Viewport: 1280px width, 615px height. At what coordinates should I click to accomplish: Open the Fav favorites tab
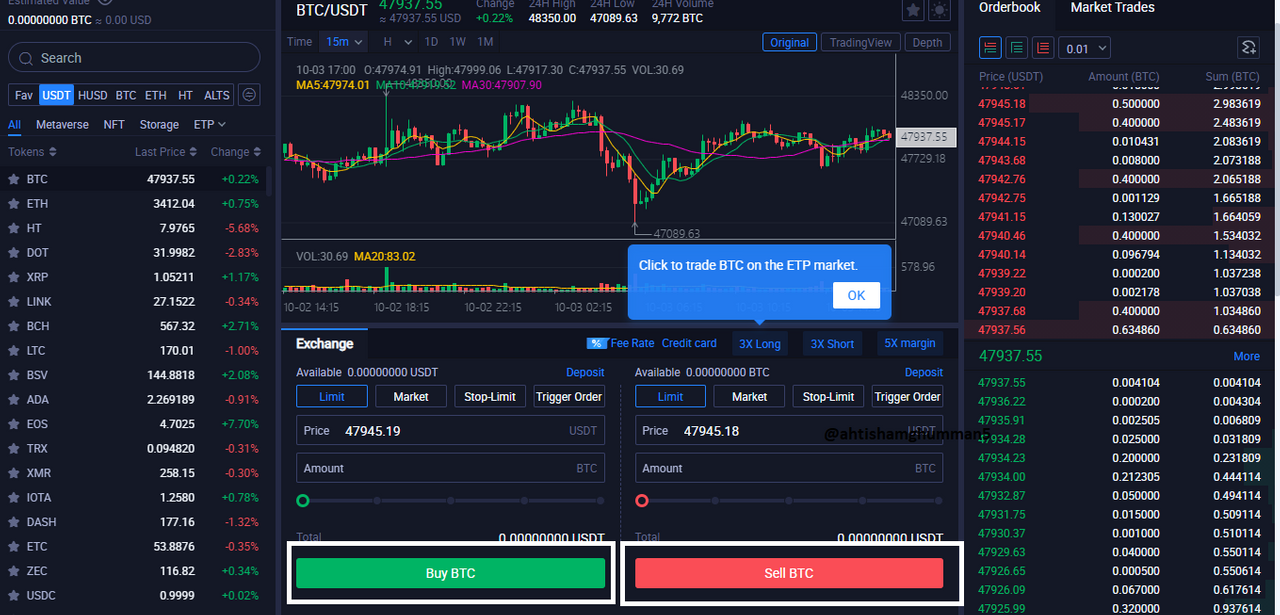point(24,95)
